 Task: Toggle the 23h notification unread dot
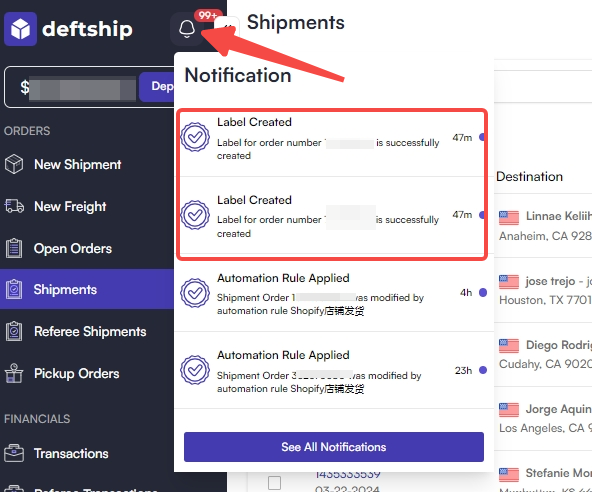[x=483, y=370]
